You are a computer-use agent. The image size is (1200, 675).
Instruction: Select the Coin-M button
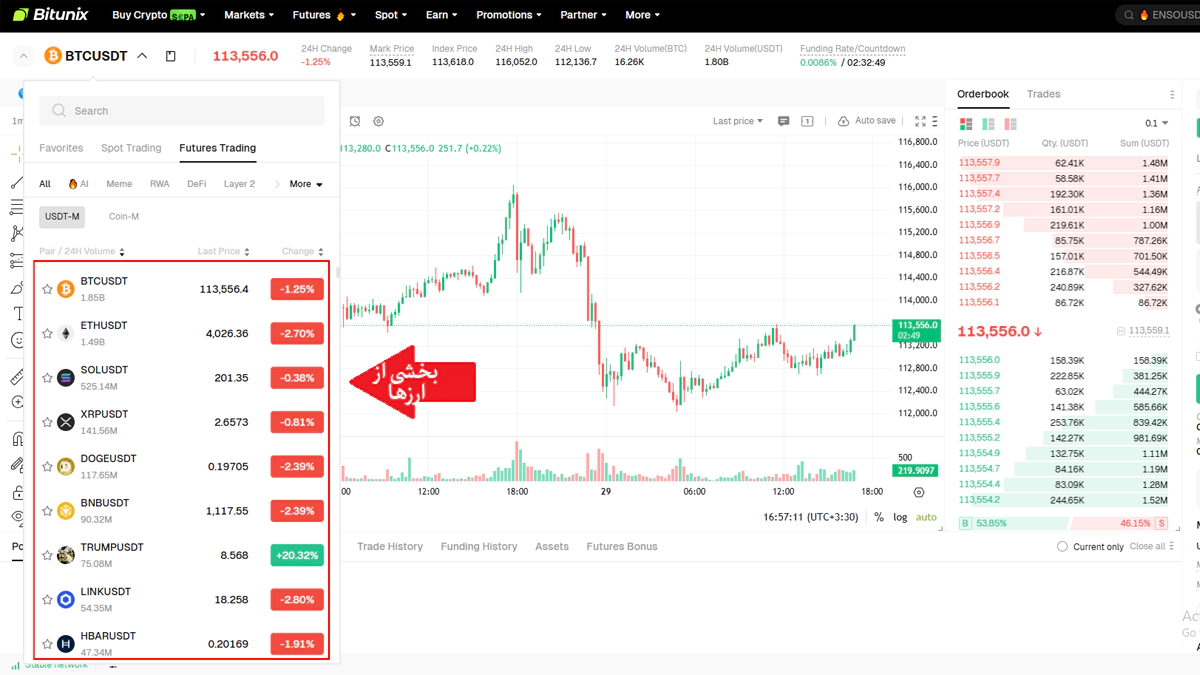(124, 216)
